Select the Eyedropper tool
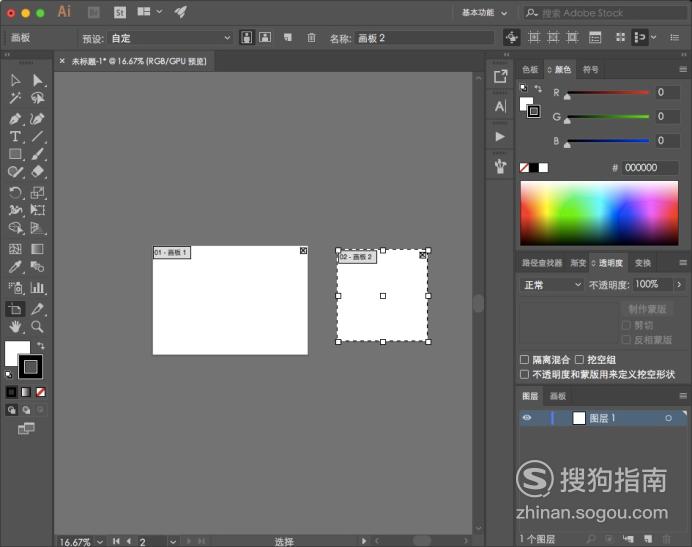The width and height of the screenshot is (692, 547). (x=15, y=267)
